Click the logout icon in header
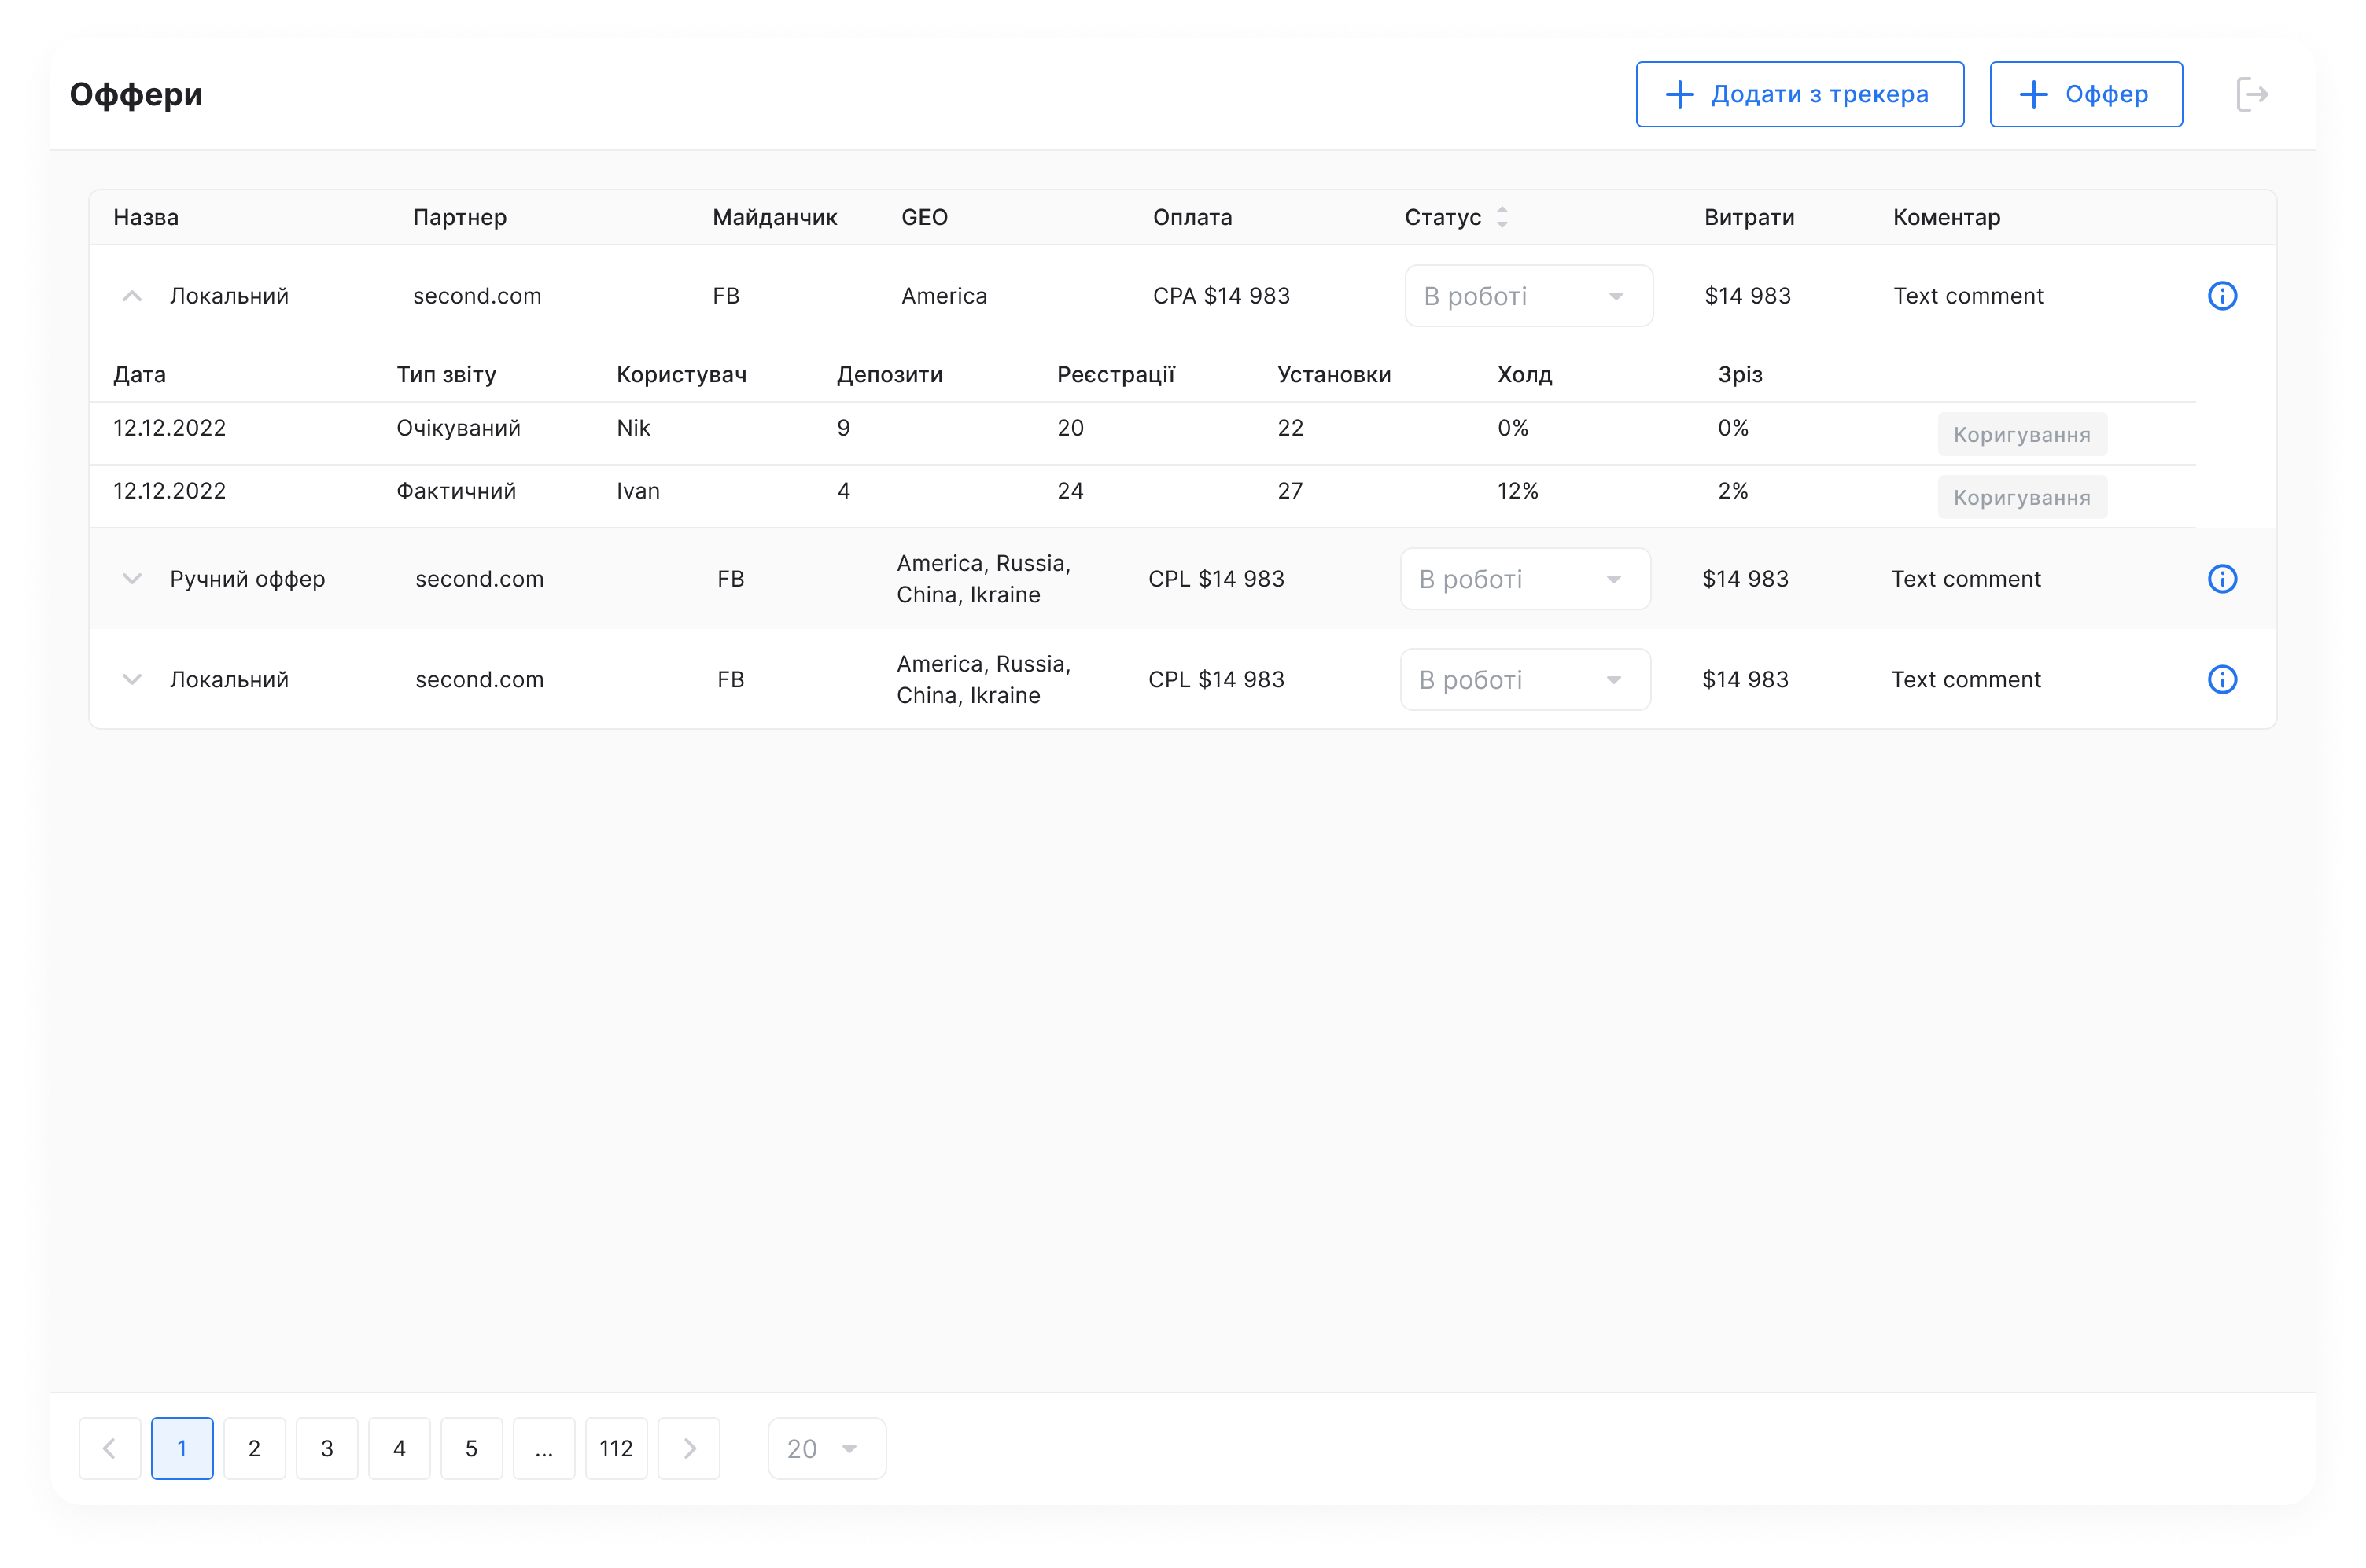The width and height of the screenshot is (2366, 1568). pyautogui.click(x=2252, y=95)
